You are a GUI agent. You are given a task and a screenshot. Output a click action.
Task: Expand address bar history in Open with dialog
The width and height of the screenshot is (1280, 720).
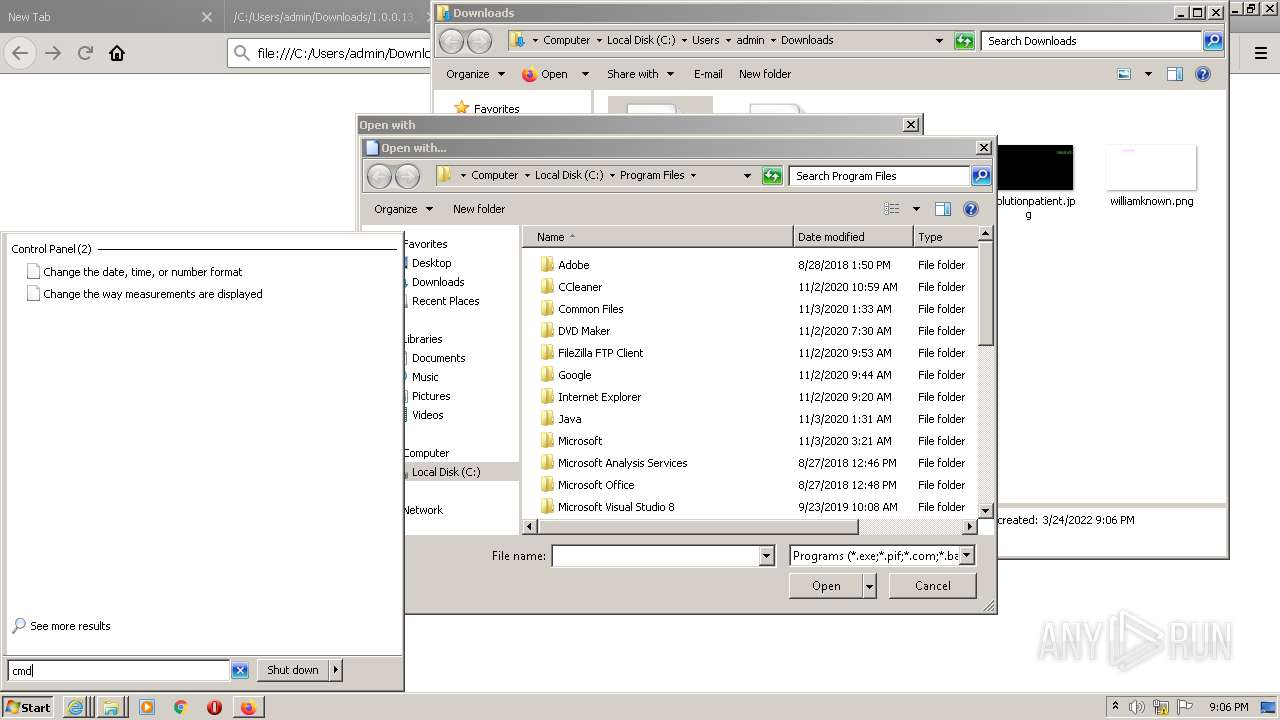pyautogui.click(x=747, y=176)
